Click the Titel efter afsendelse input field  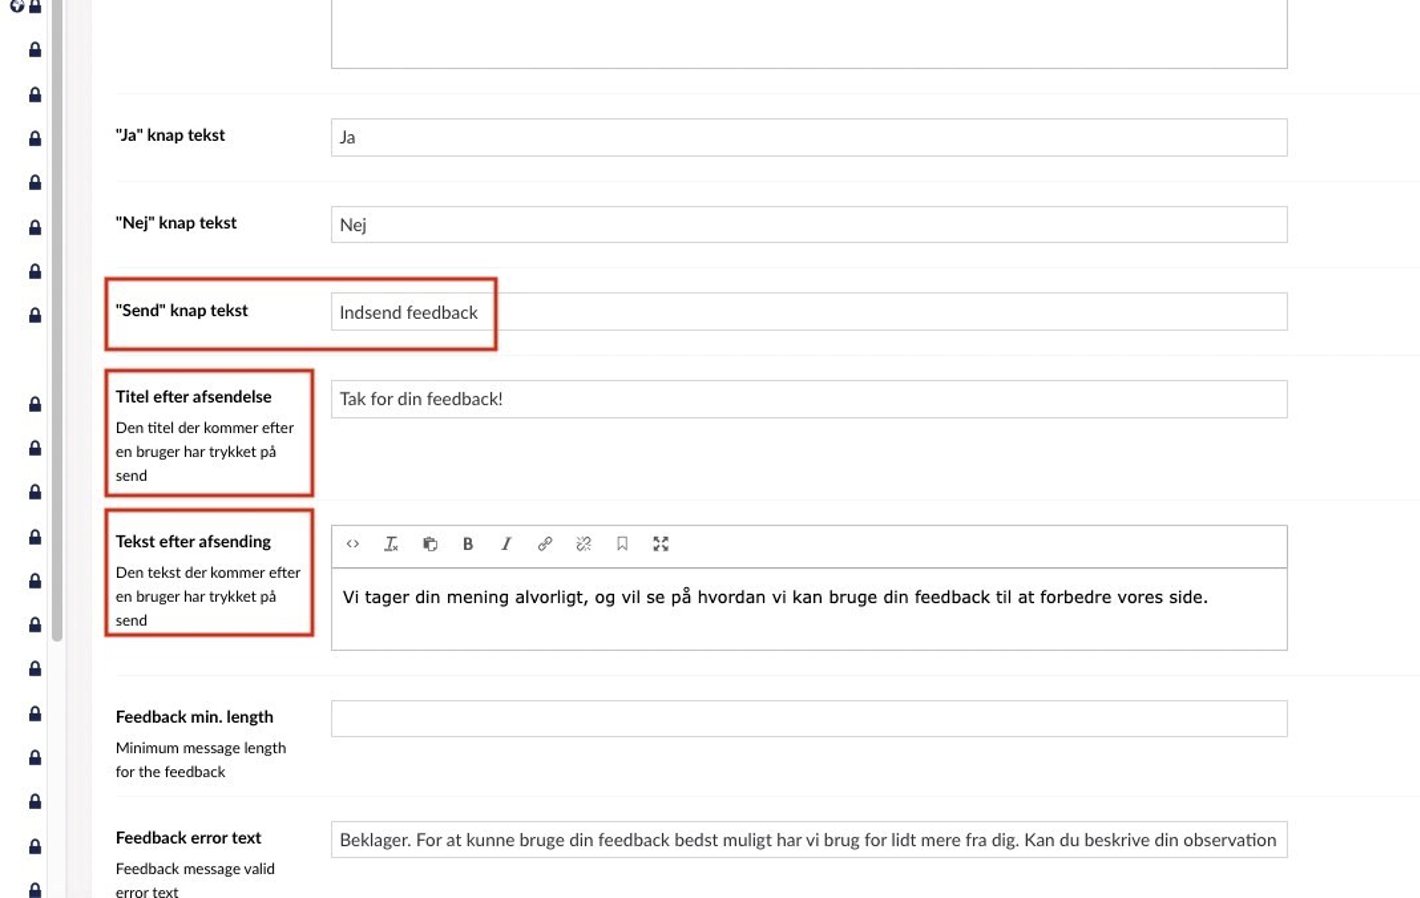point(808,399)
